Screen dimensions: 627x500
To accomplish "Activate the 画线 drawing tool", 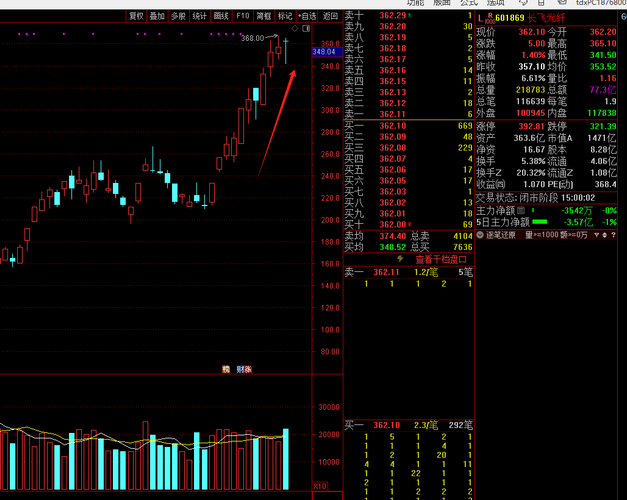I will [x=221, y=16].
